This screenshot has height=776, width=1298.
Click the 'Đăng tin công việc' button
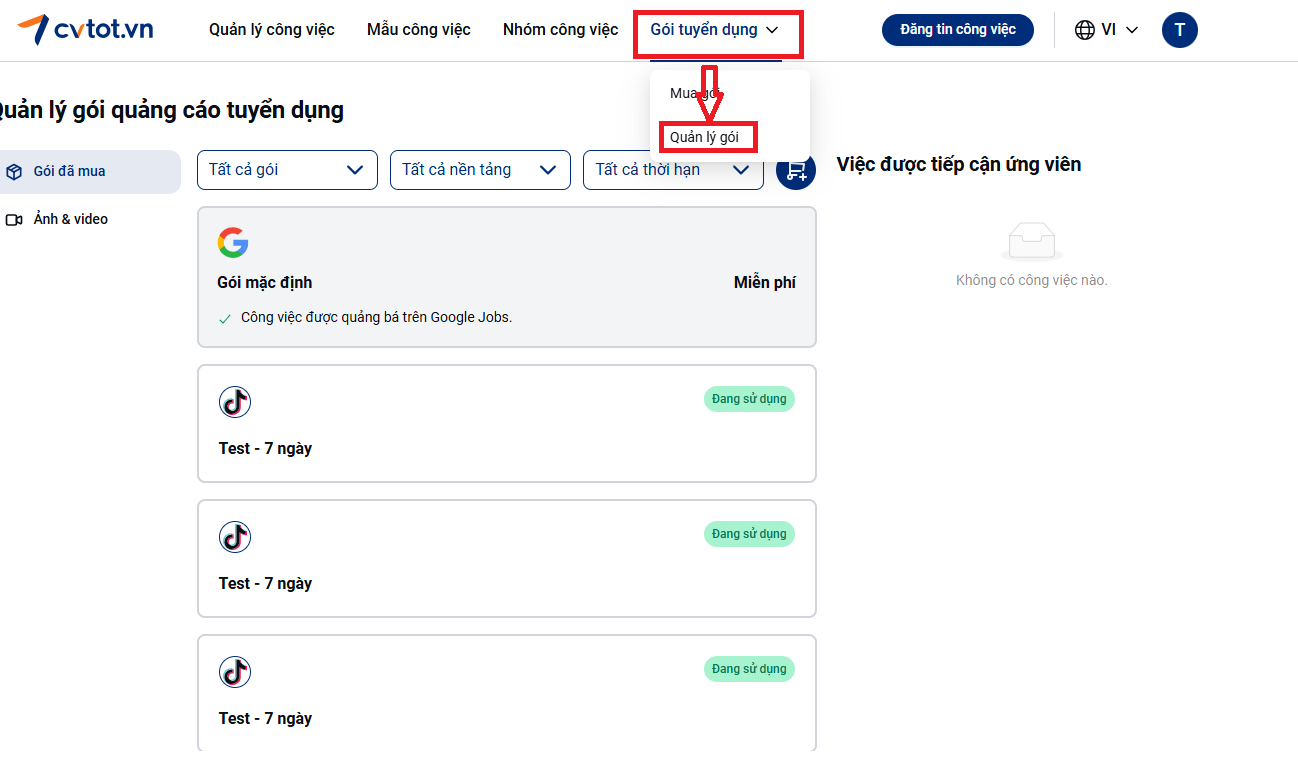[x=957, y=30]
